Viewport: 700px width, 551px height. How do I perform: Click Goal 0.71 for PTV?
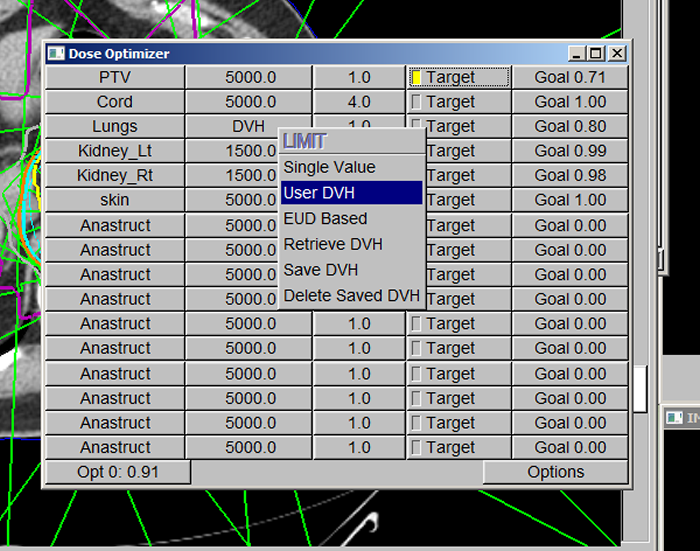click(570, 77)
